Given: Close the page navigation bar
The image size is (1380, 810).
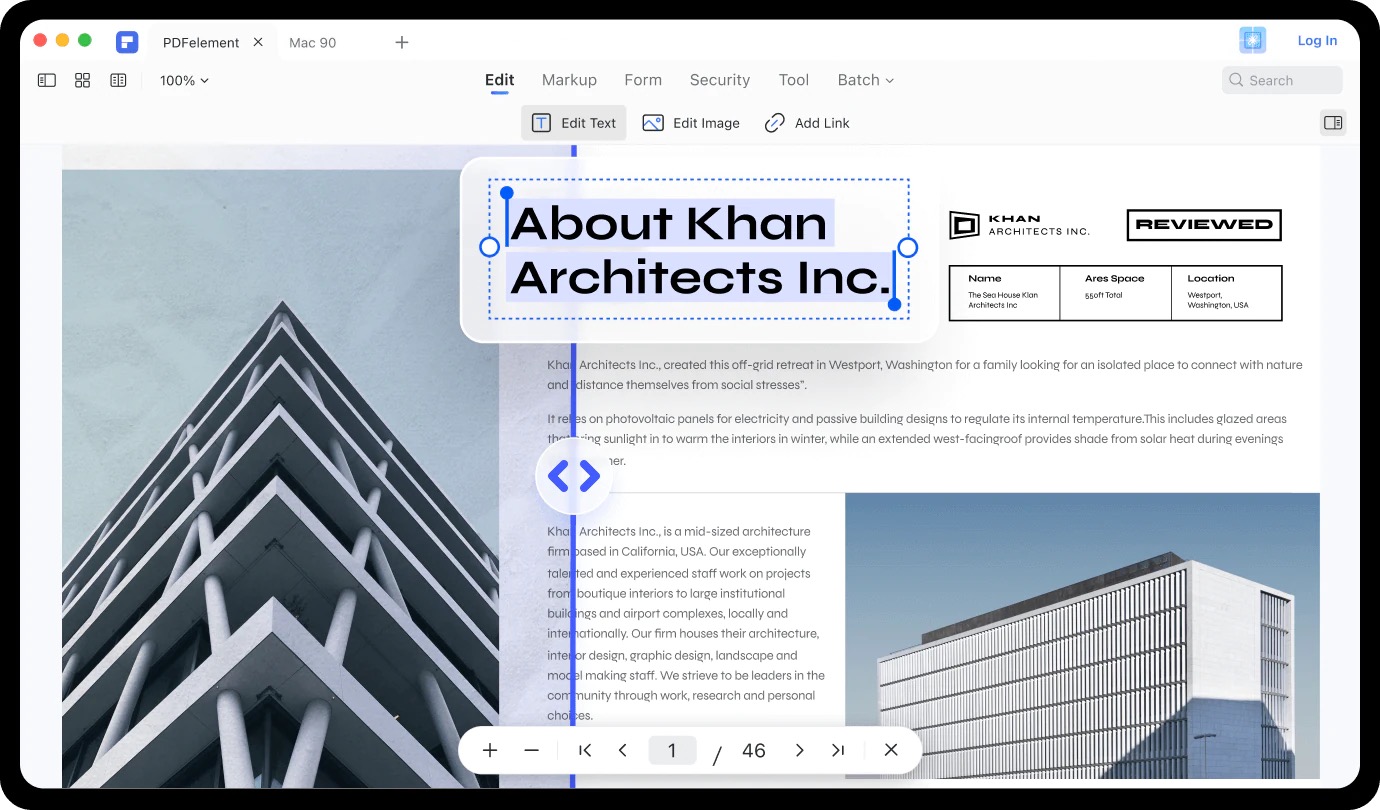Looking at the screenshot, I should pyautogui.click(x=891, y=750).
